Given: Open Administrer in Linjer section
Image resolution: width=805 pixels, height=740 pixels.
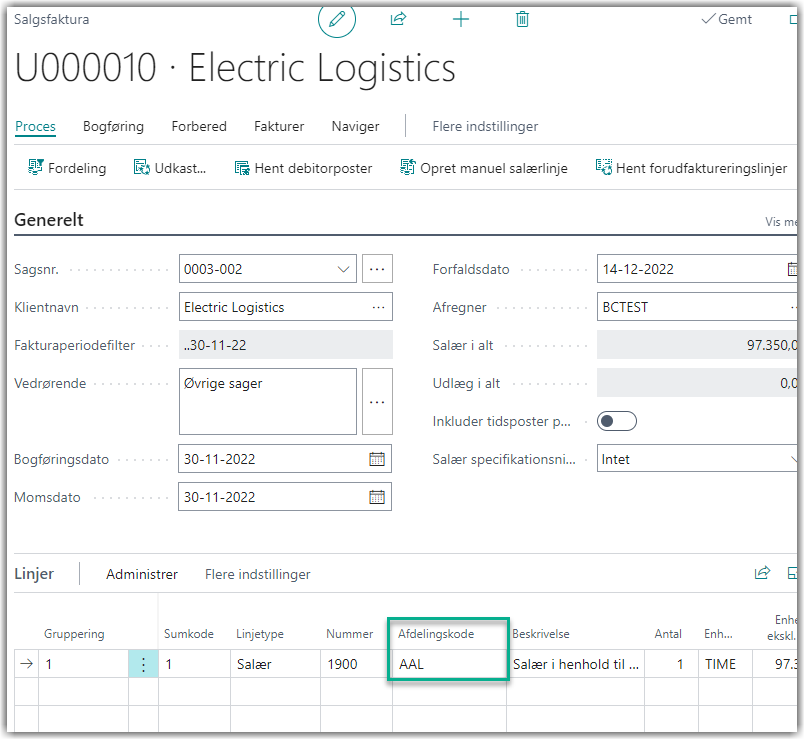Looking at the screenshot, I should coord(142,574).
